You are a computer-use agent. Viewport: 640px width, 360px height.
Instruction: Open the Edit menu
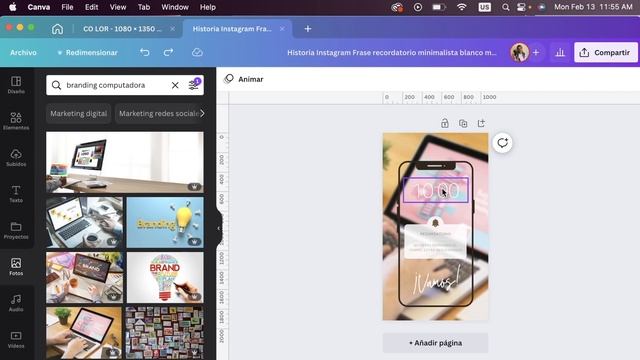(91, 7)
